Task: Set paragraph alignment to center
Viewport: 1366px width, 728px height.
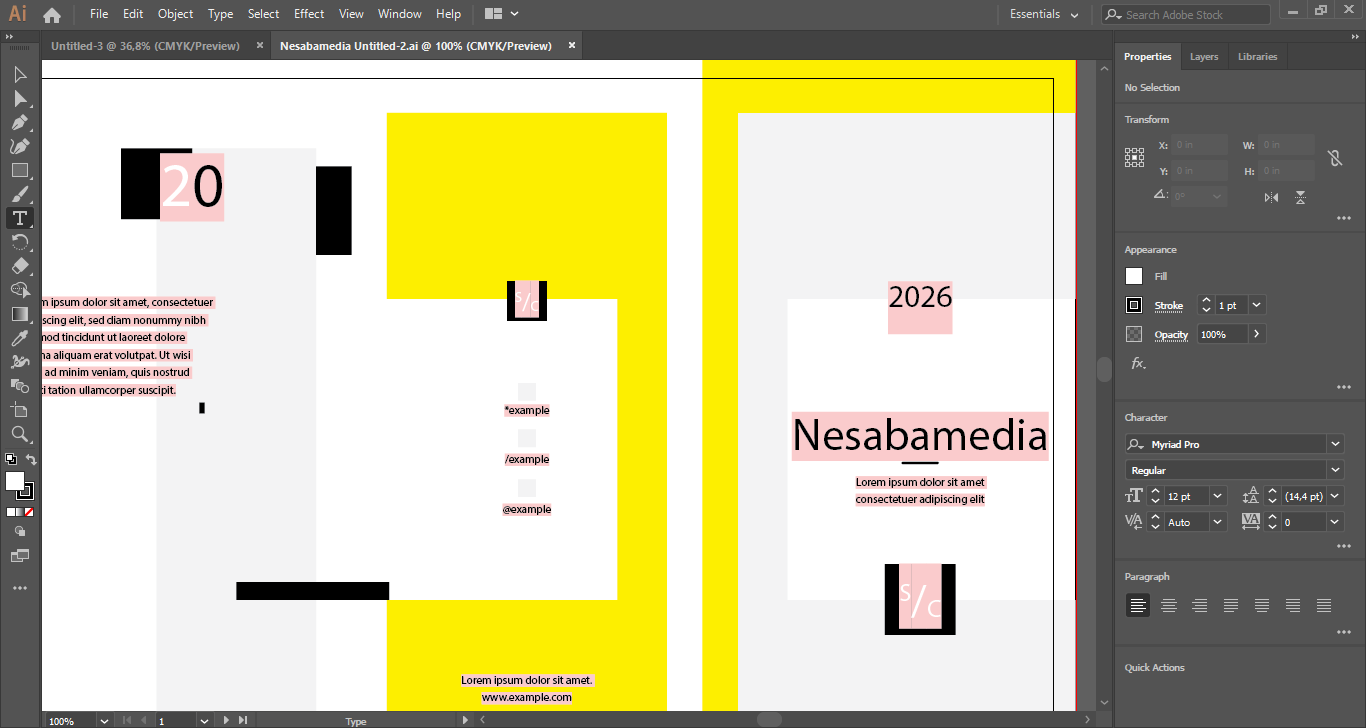Action: [x=1168, y=605]
